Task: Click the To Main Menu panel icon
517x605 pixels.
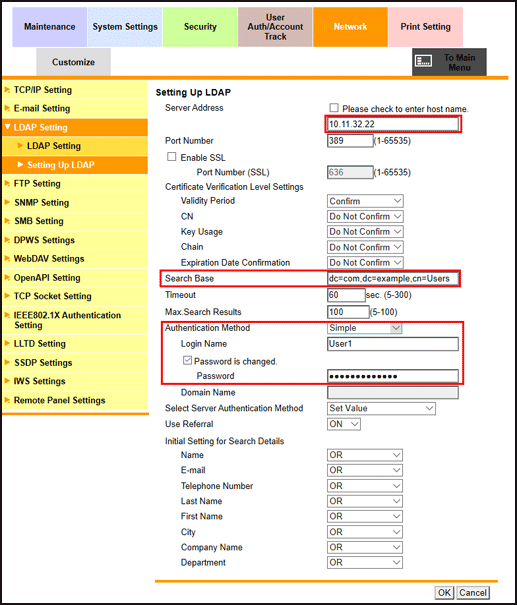Action: [423, 61]
